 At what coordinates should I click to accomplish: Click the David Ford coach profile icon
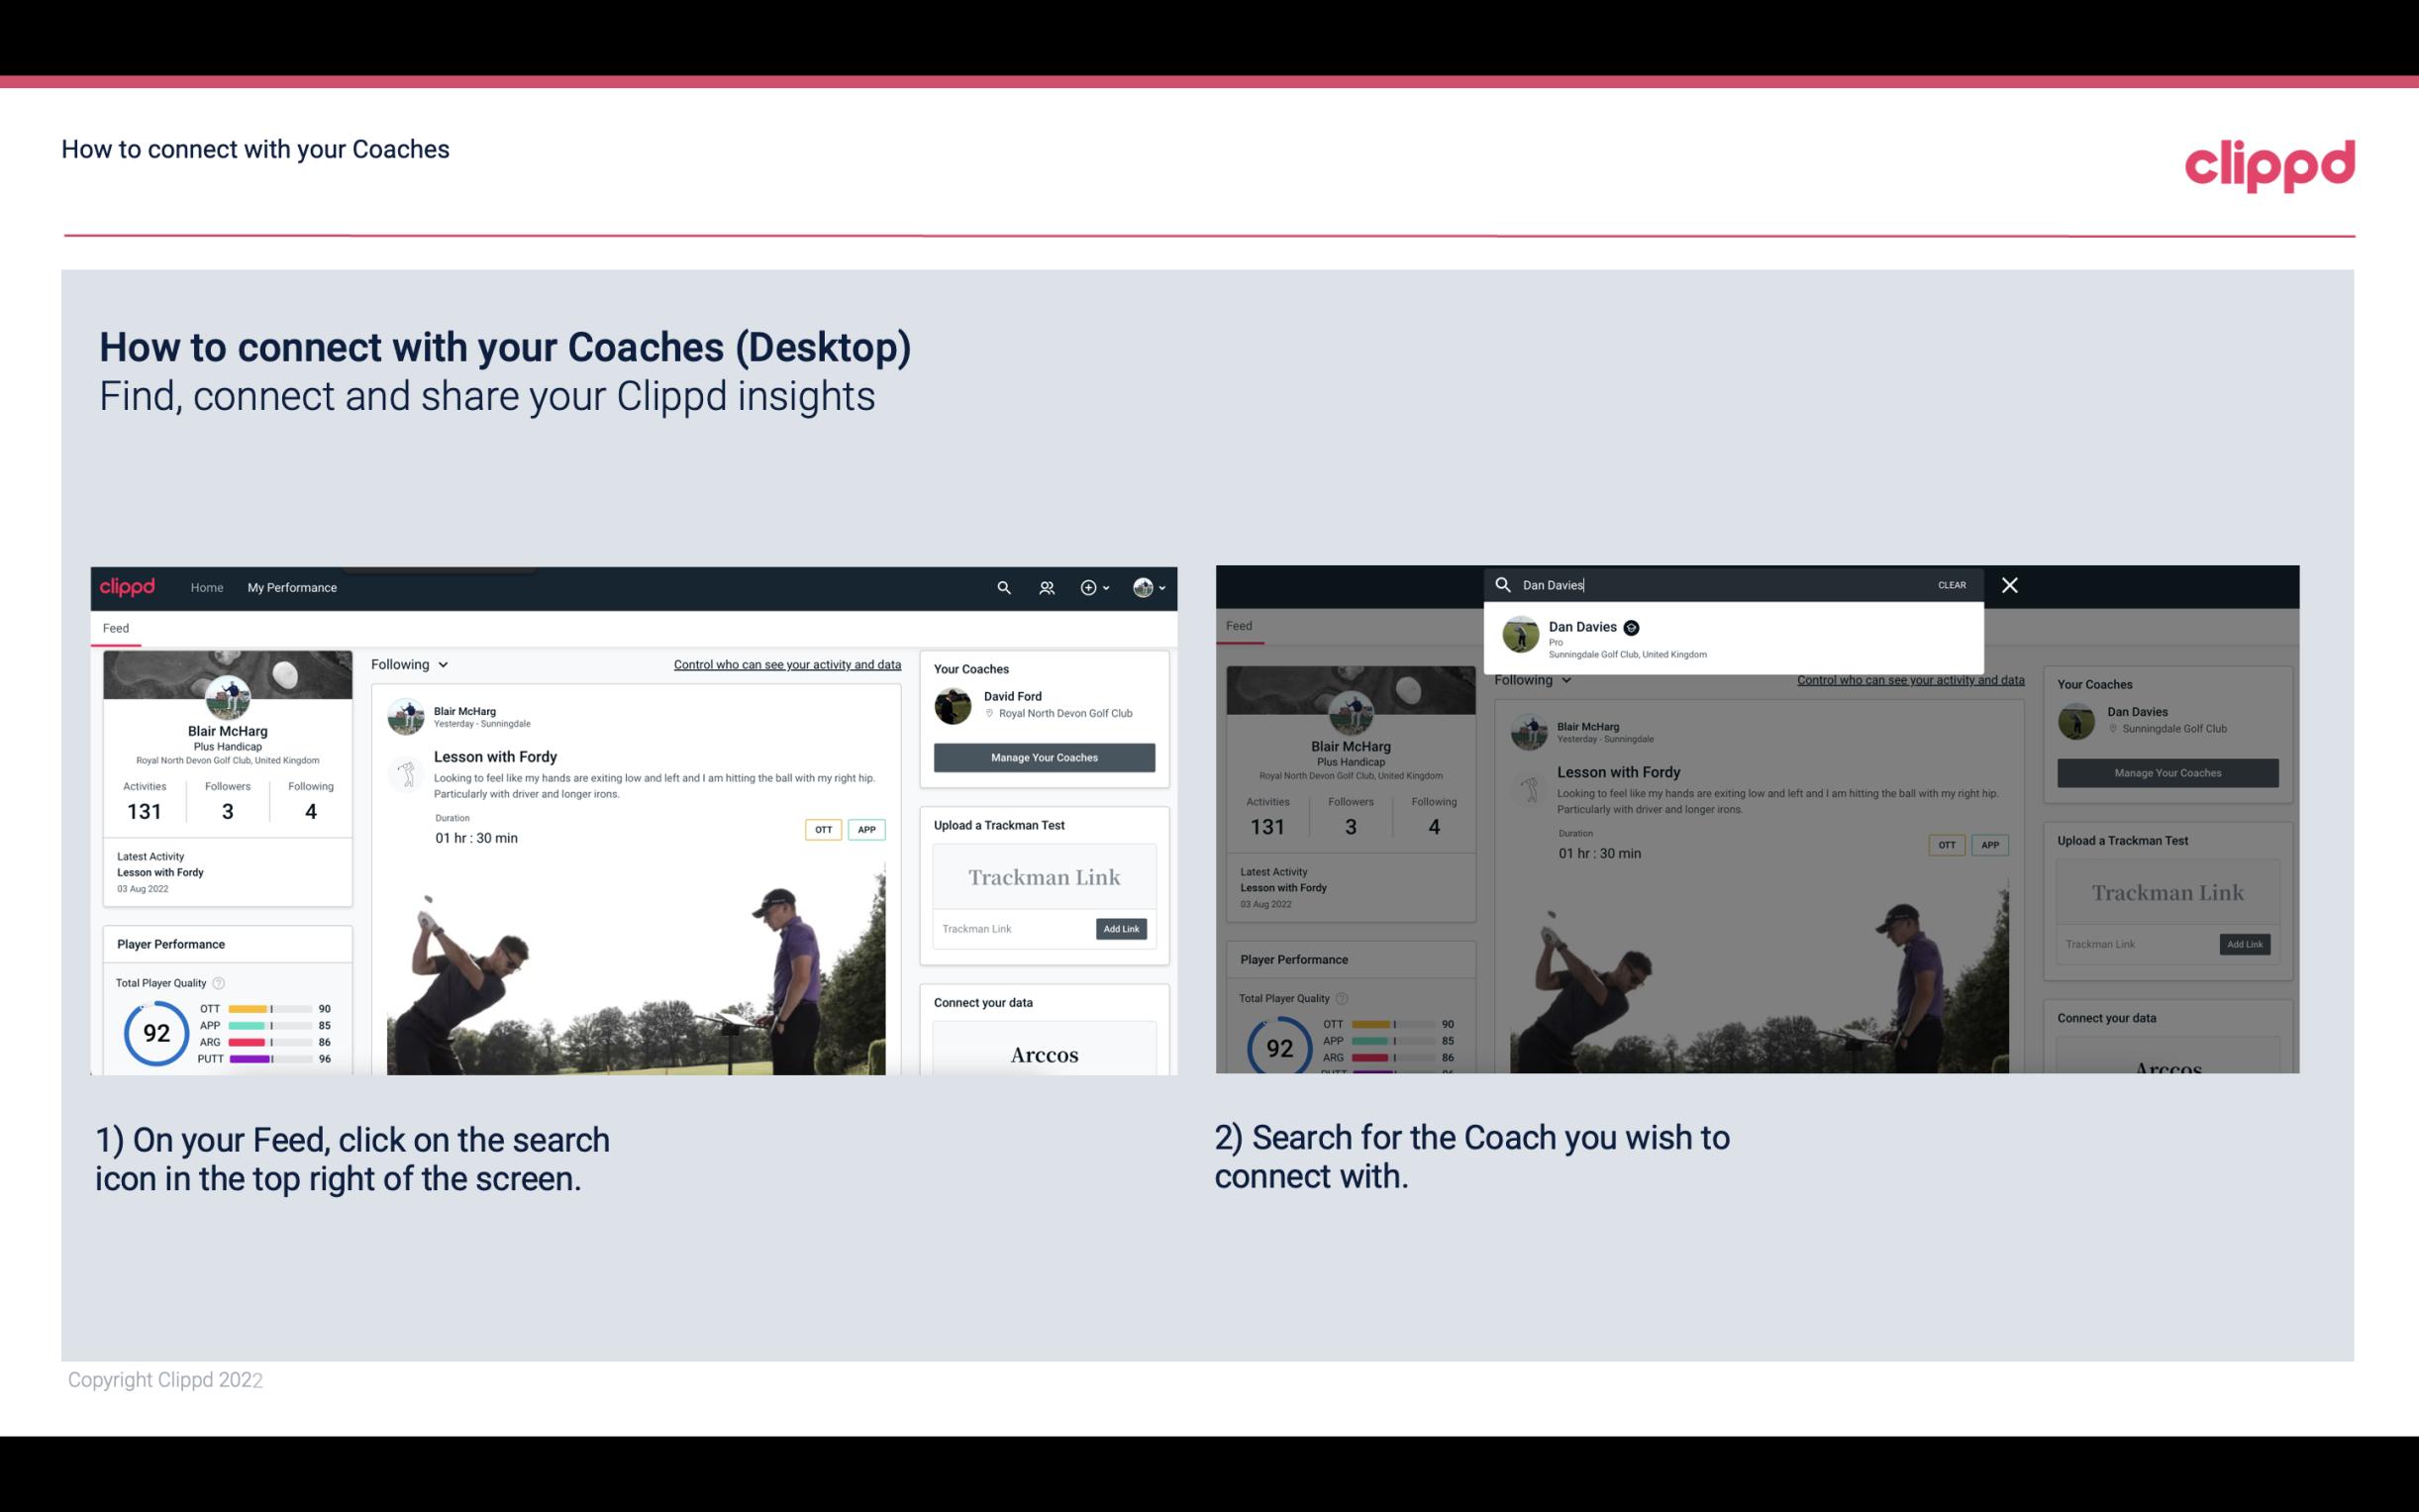955,702
